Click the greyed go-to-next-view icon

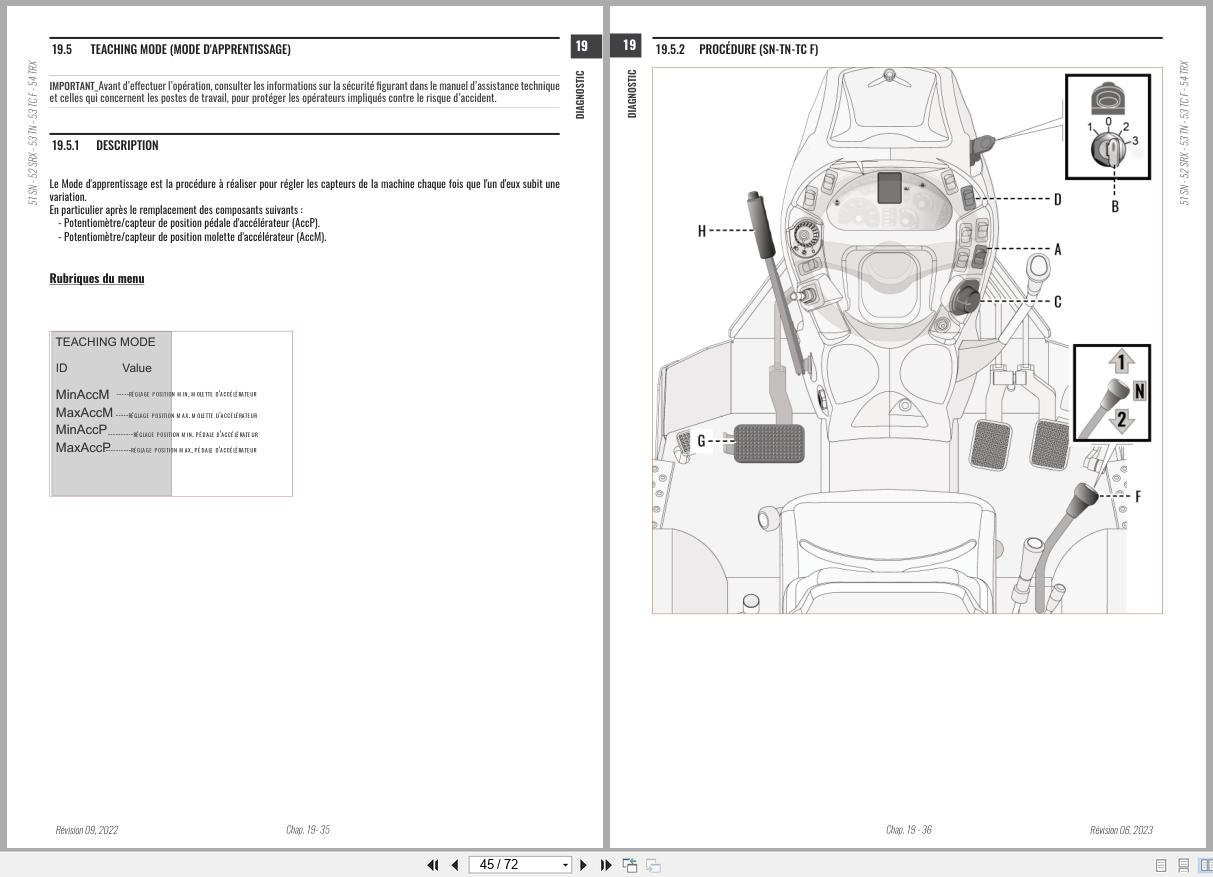tap(653, 865)
